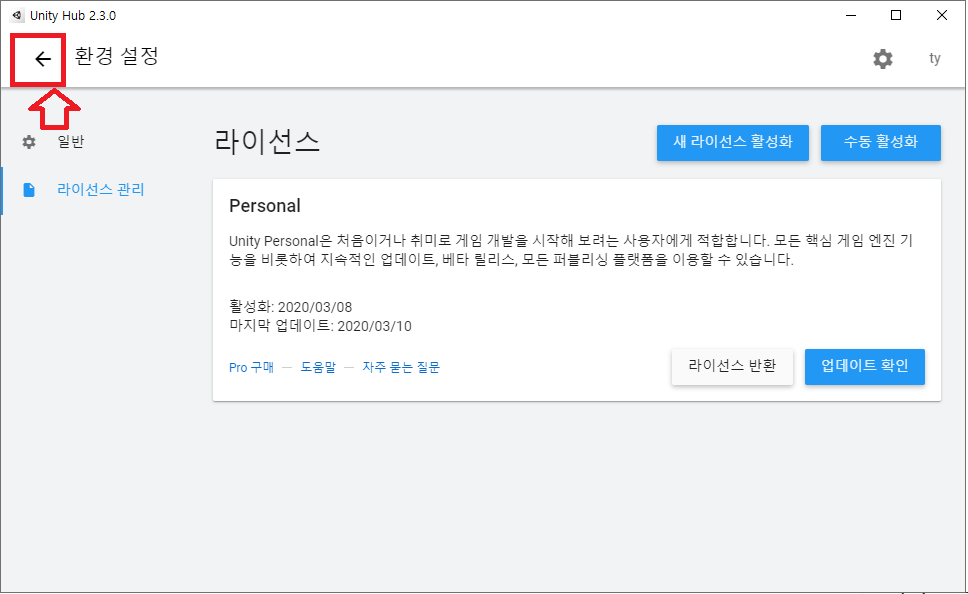Click 새 라이선스 활성화 button
Viewport: 968px width, 594px height.
[733, 143]
